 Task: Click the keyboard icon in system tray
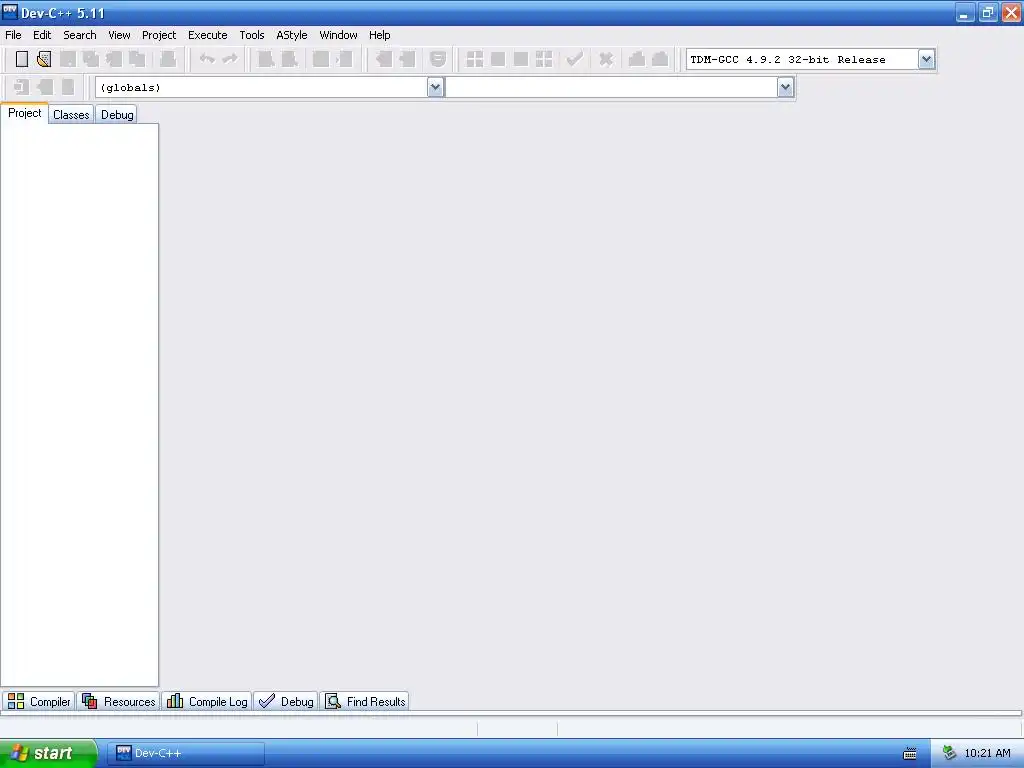click(x=910, y=754)
